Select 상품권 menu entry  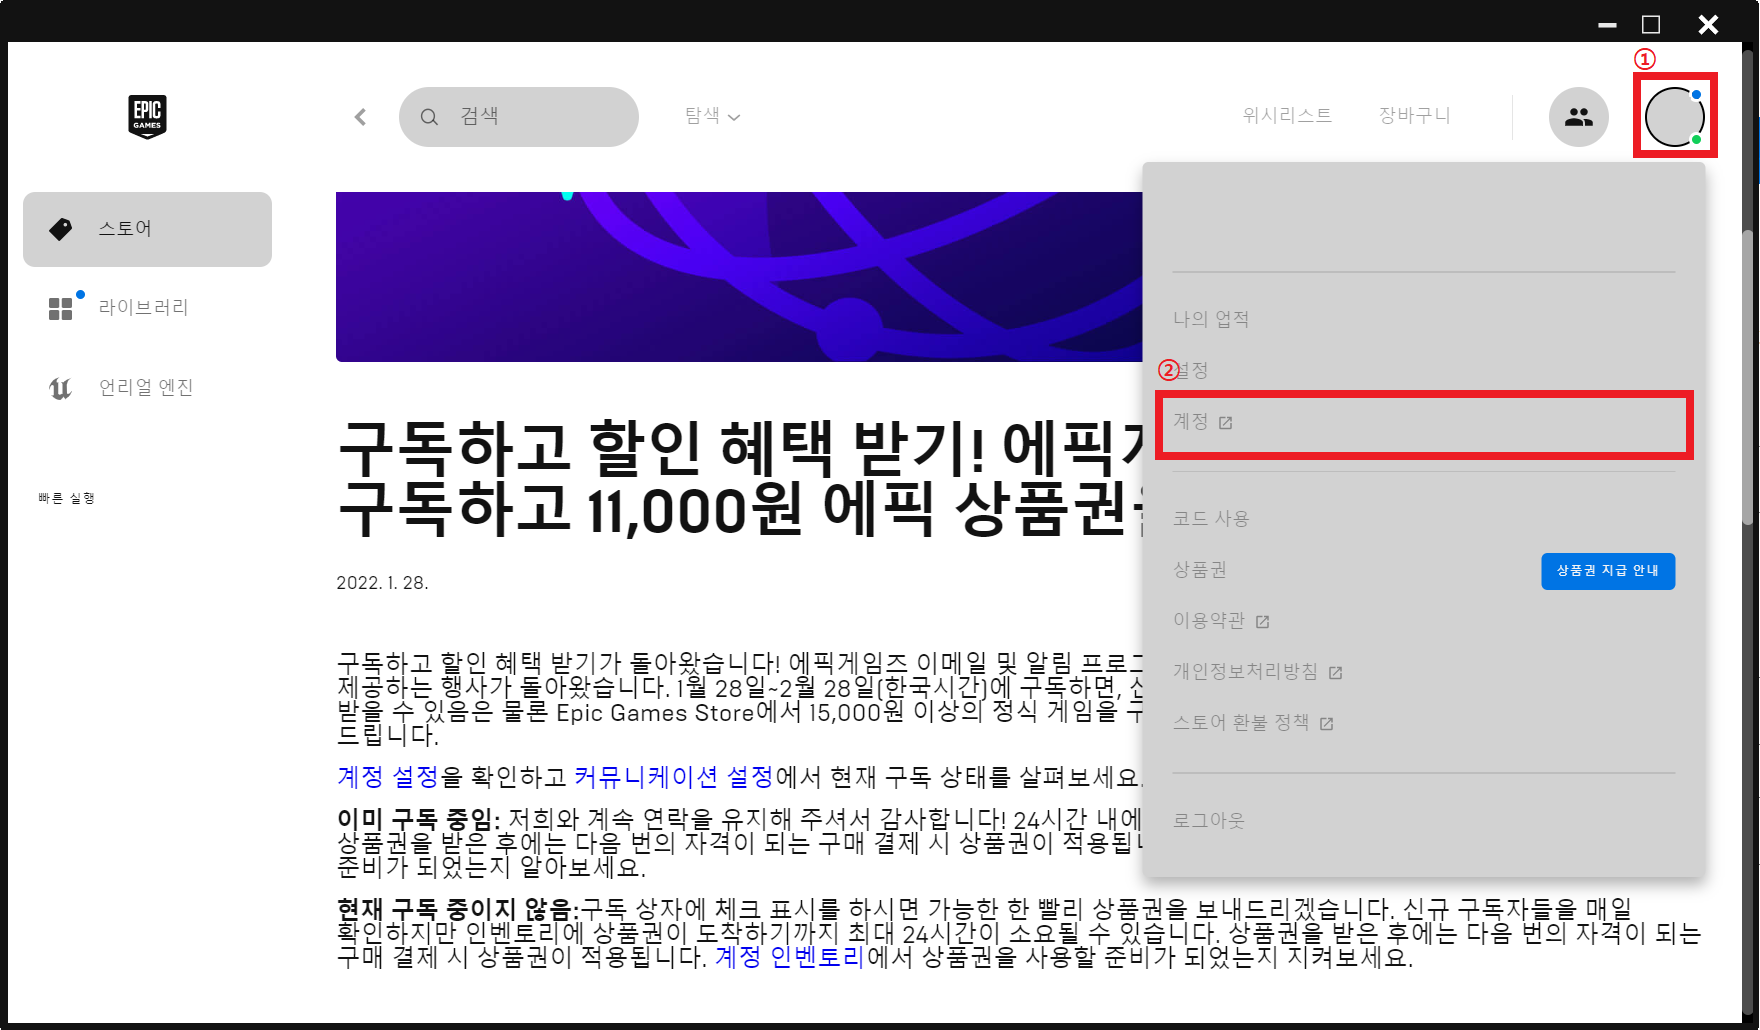1200,570
